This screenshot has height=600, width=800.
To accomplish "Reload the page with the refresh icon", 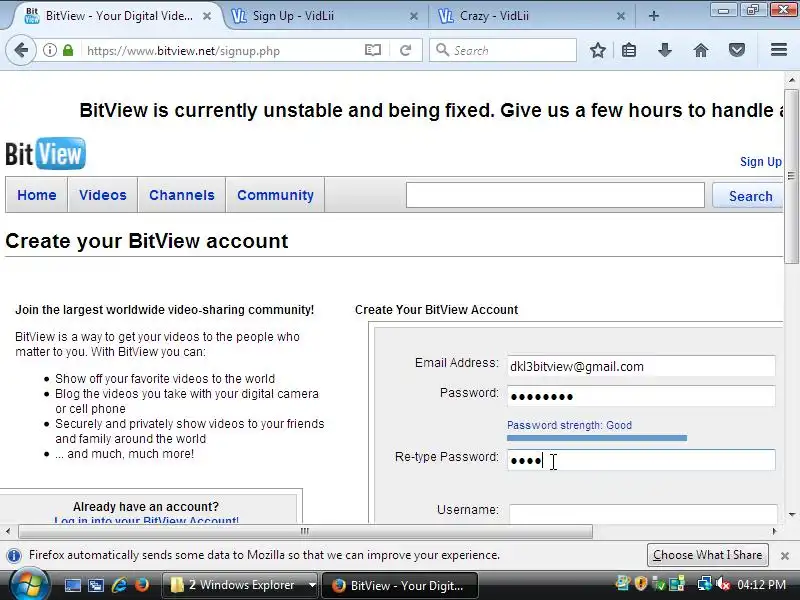I will [406, 51].
